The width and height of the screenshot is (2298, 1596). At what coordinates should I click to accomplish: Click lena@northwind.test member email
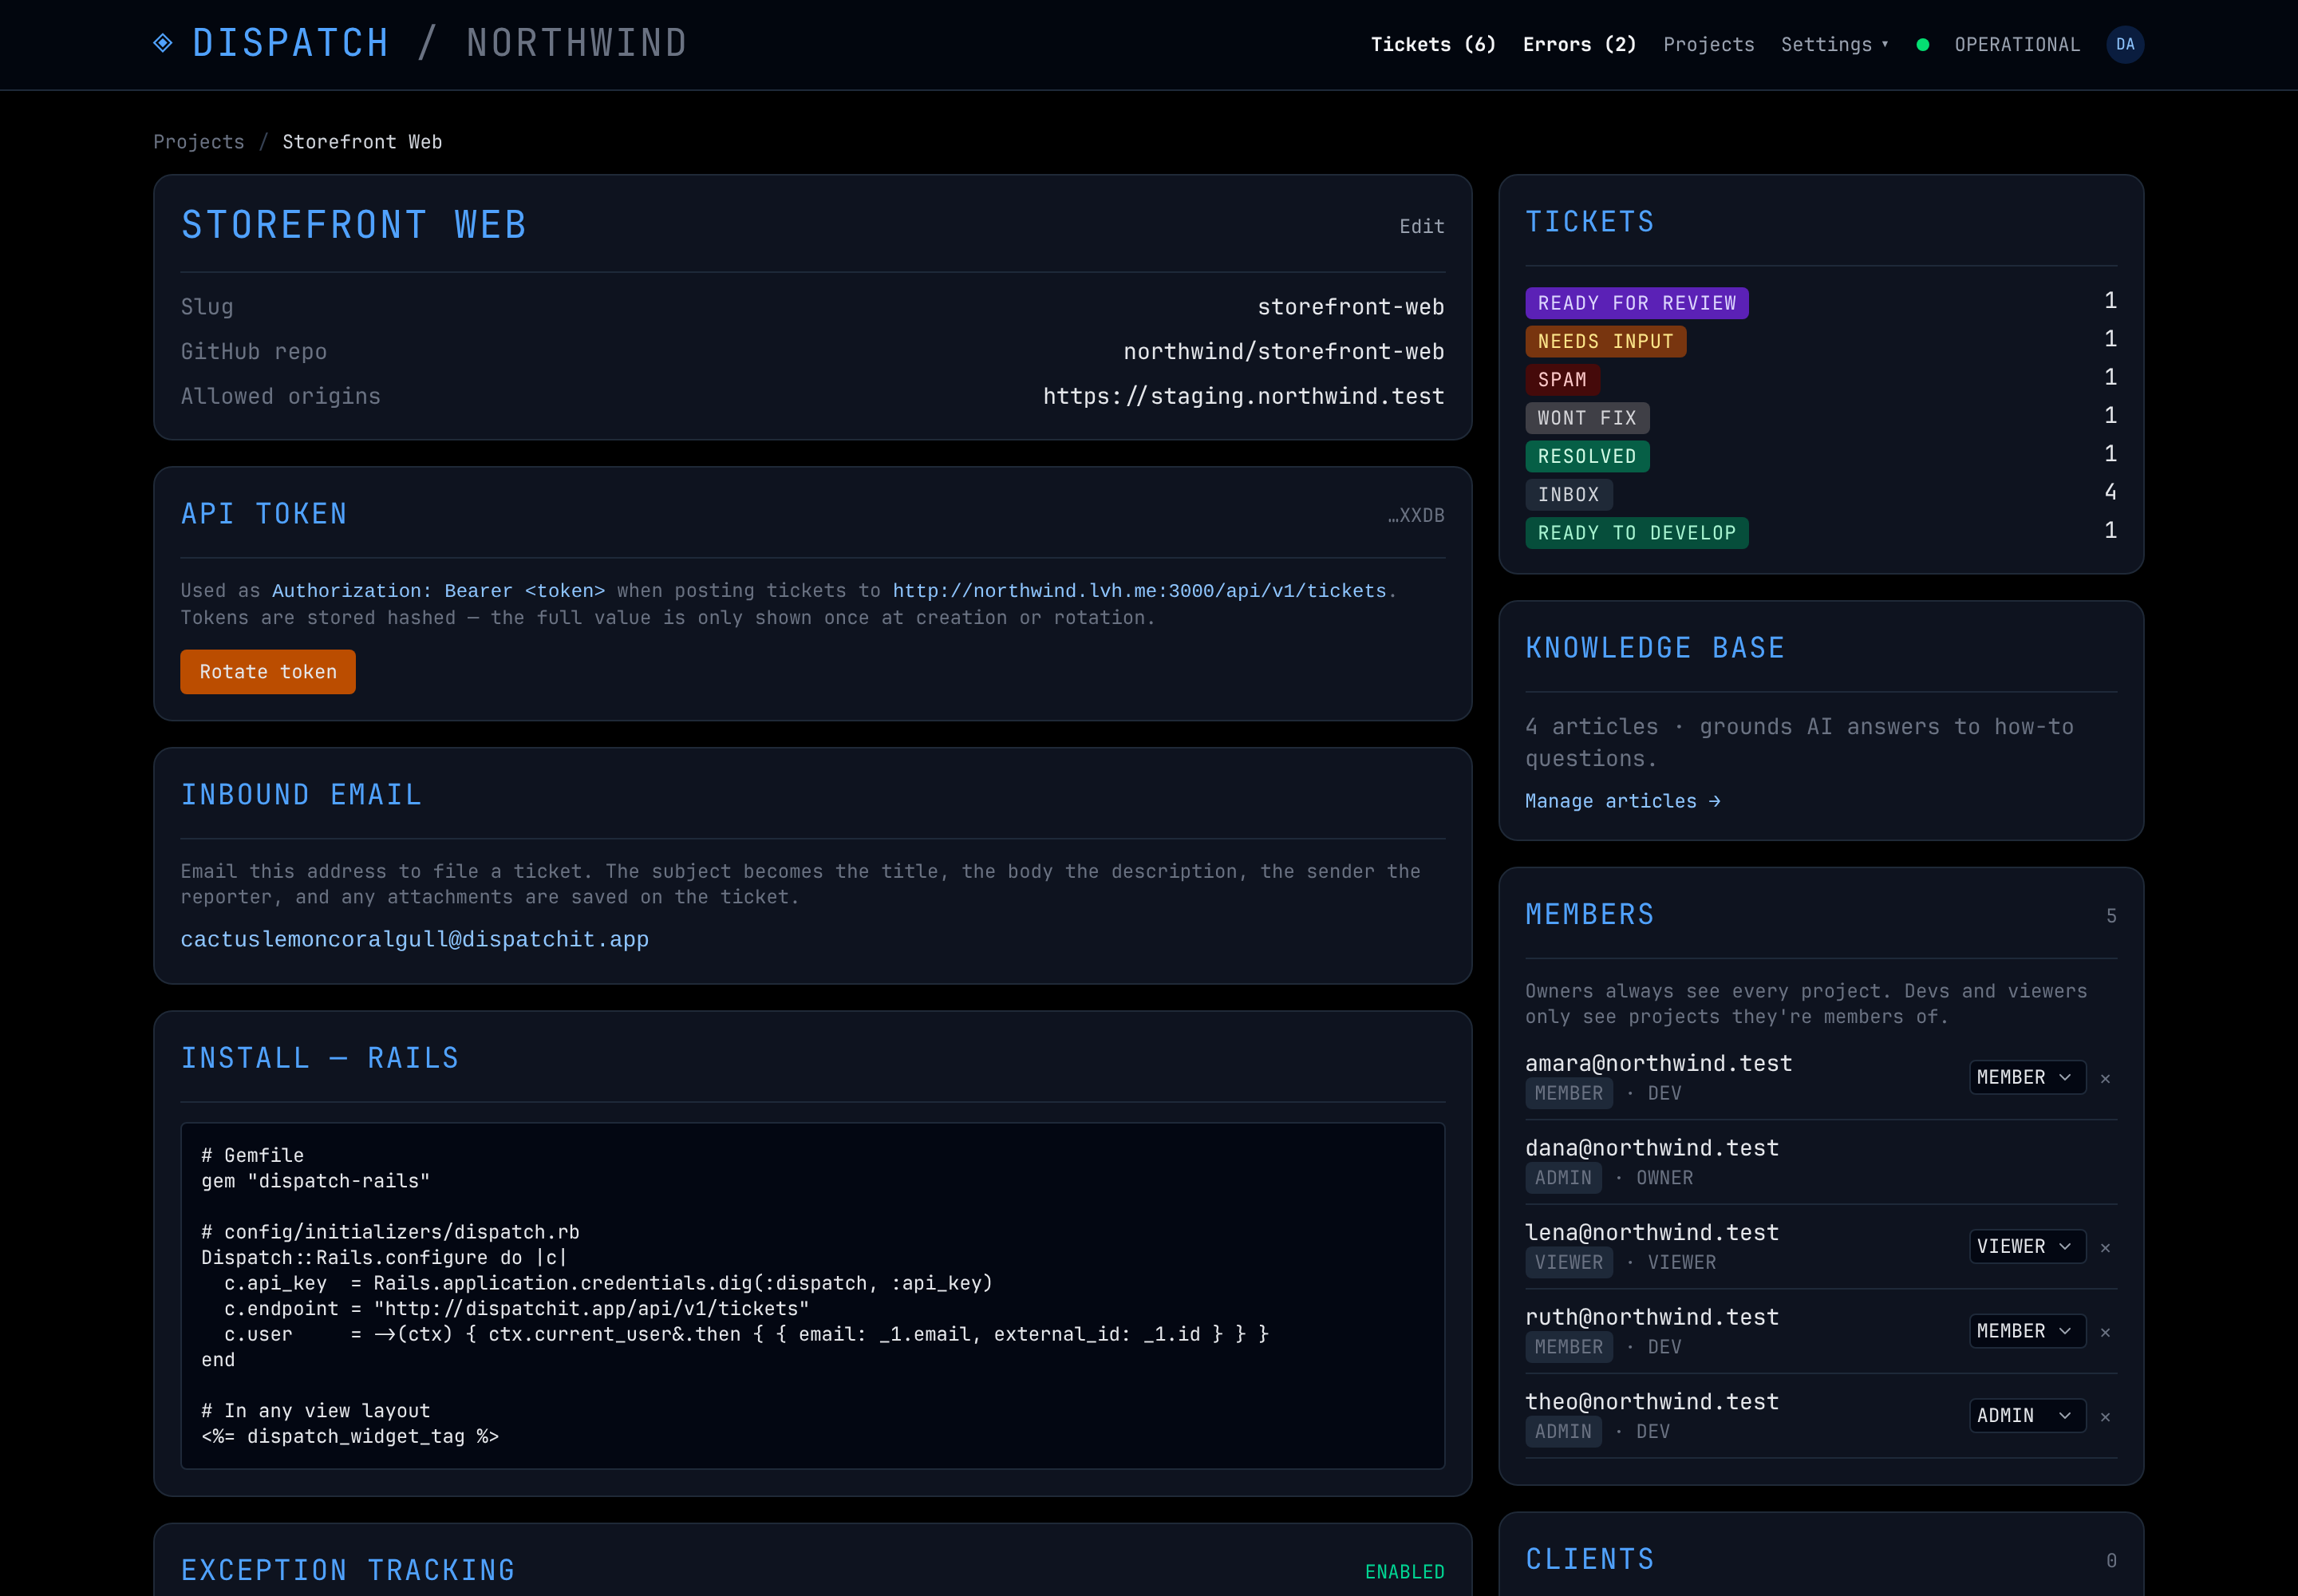point(1651,1233)
